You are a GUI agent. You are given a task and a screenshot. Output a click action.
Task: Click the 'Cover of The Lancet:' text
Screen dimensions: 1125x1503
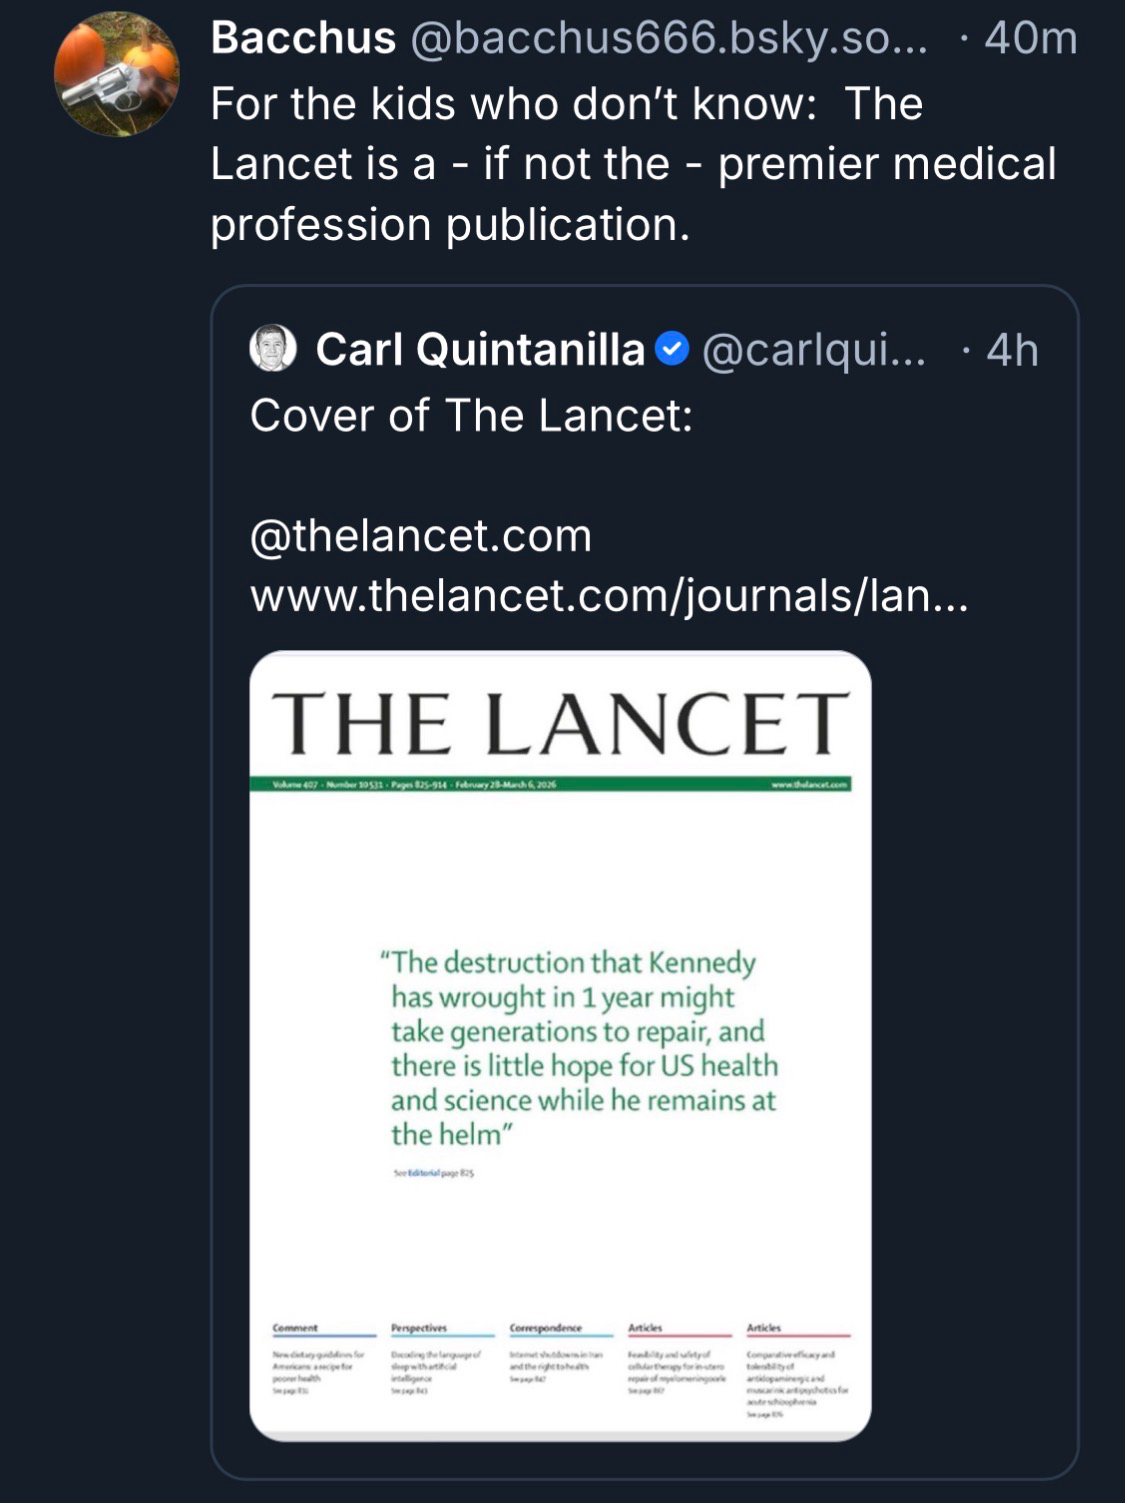[x=471, y=415]
